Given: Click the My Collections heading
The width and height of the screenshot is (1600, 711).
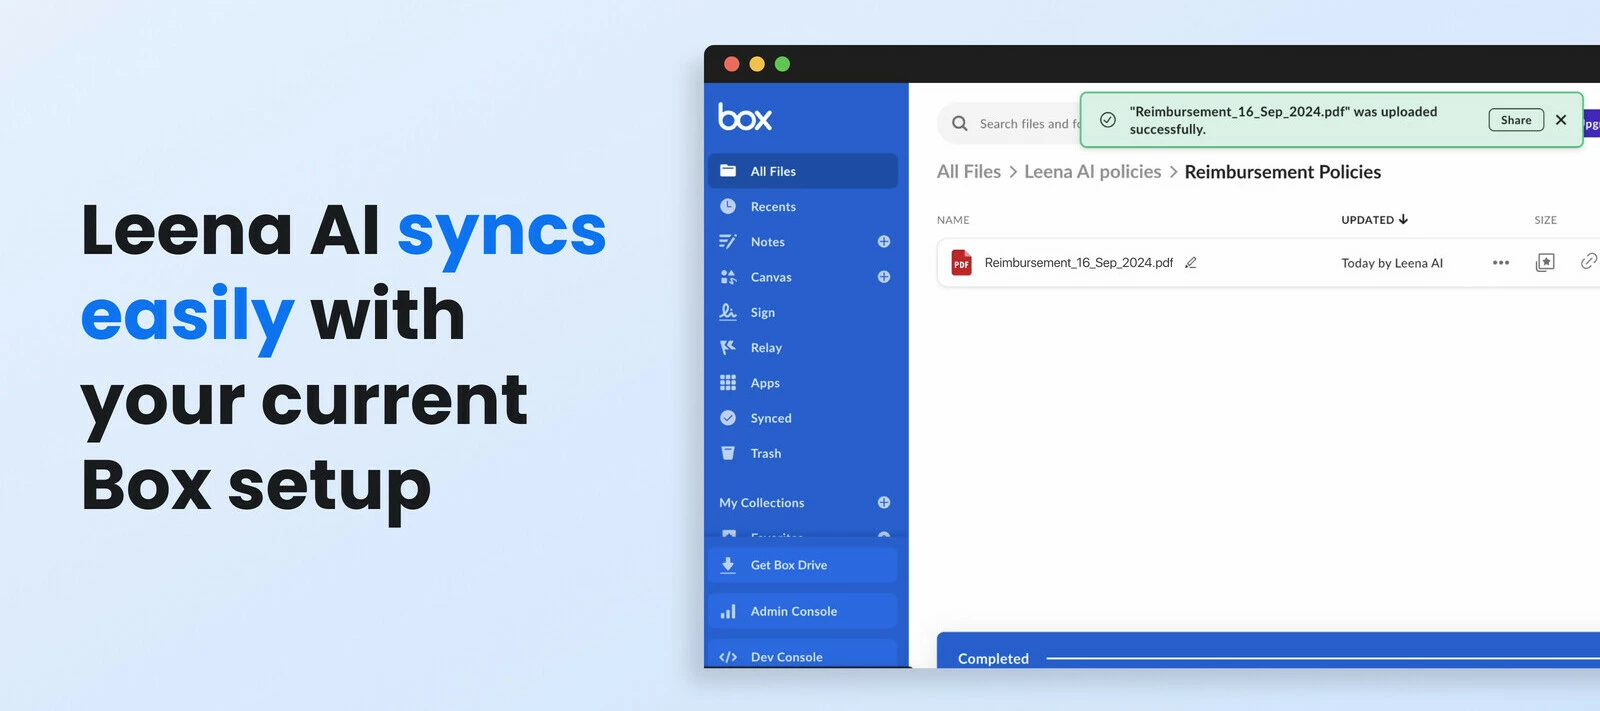Looking at the screenshot, I should click(761, 503).
